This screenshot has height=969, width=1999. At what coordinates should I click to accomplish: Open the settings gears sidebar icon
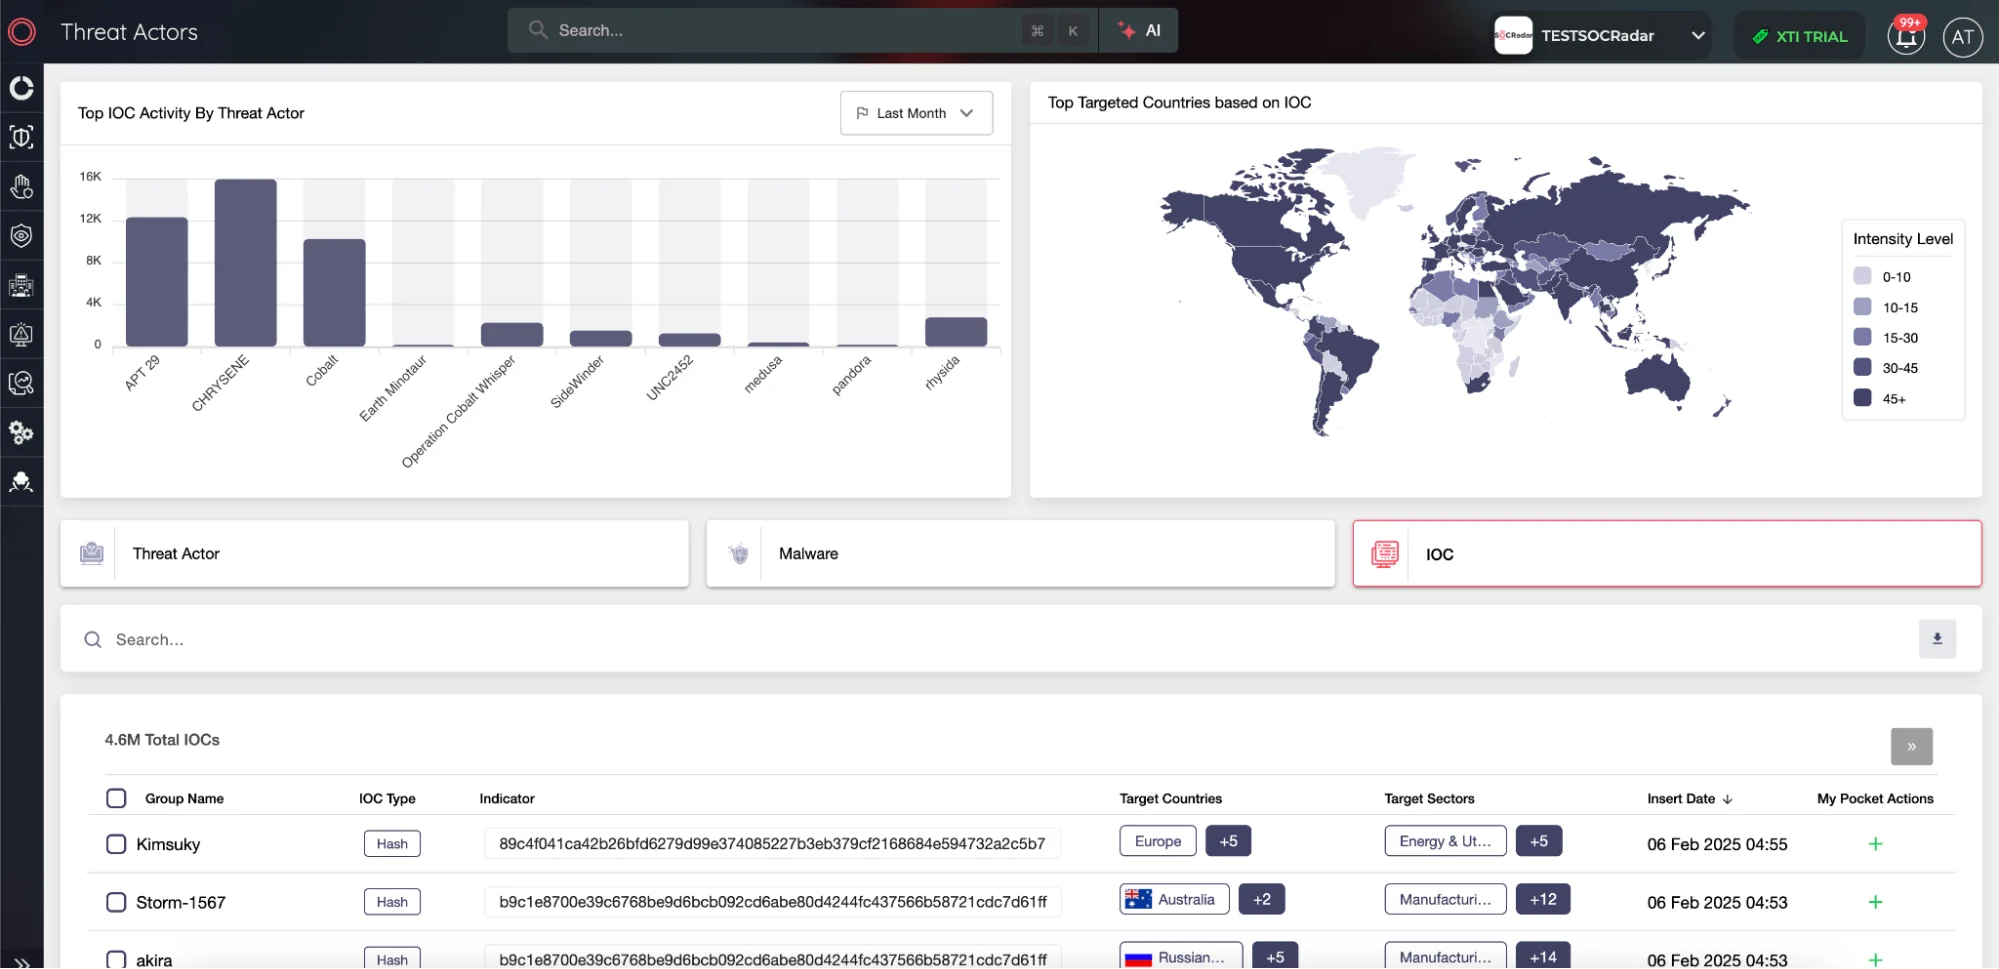pyautogui.click(x=21, y=432)
